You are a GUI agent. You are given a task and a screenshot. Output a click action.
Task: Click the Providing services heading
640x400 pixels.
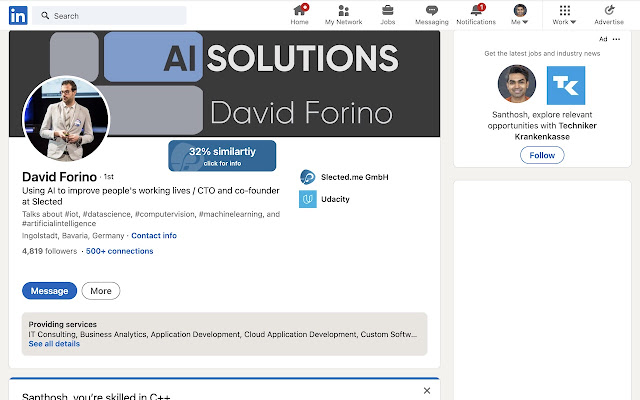62,324
